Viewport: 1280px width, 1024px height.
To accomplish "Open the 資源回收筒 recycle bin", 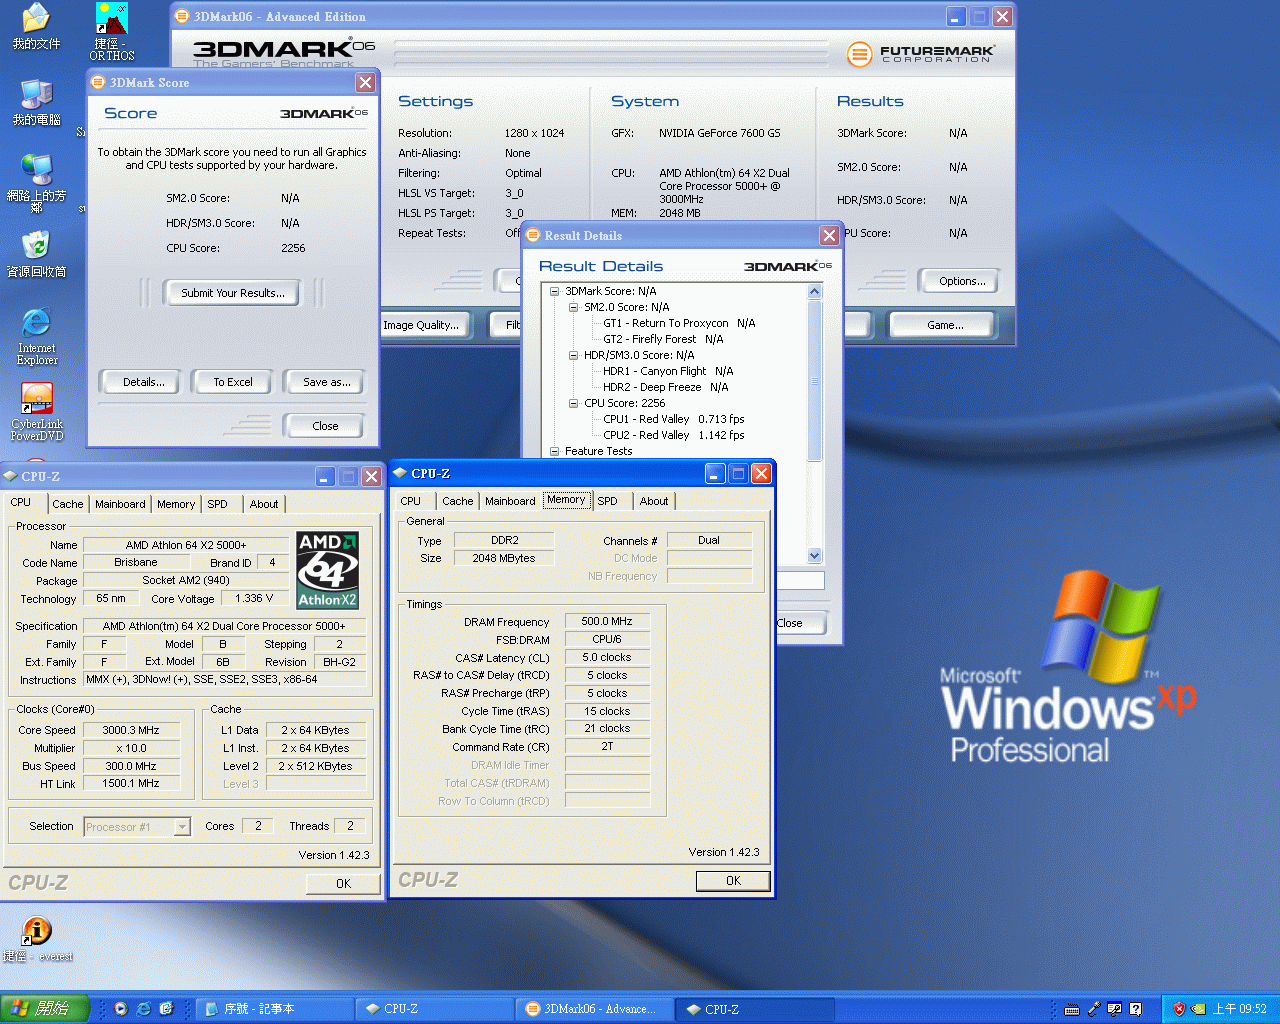I will pyautogui.click(x=36, y=254).
